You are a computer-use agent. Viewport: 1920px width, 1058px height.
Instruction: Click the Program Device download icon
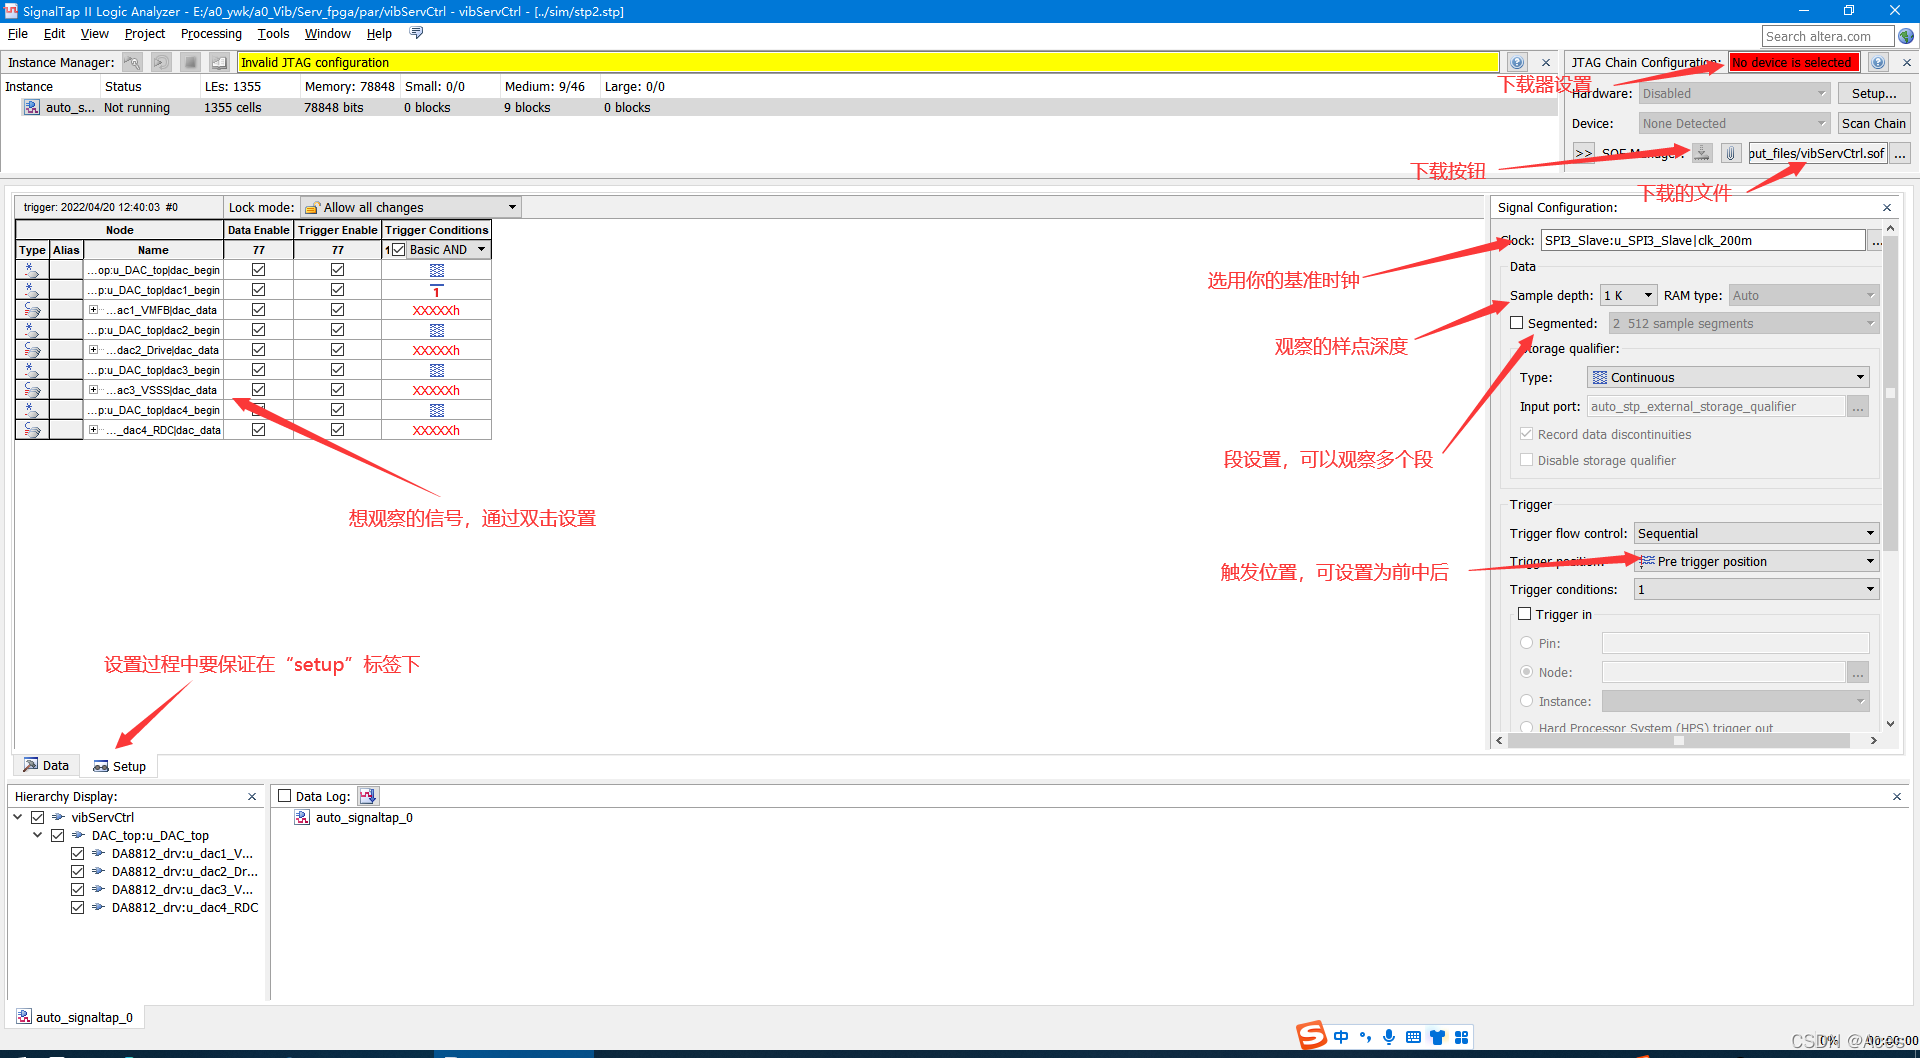(1702, 153)
